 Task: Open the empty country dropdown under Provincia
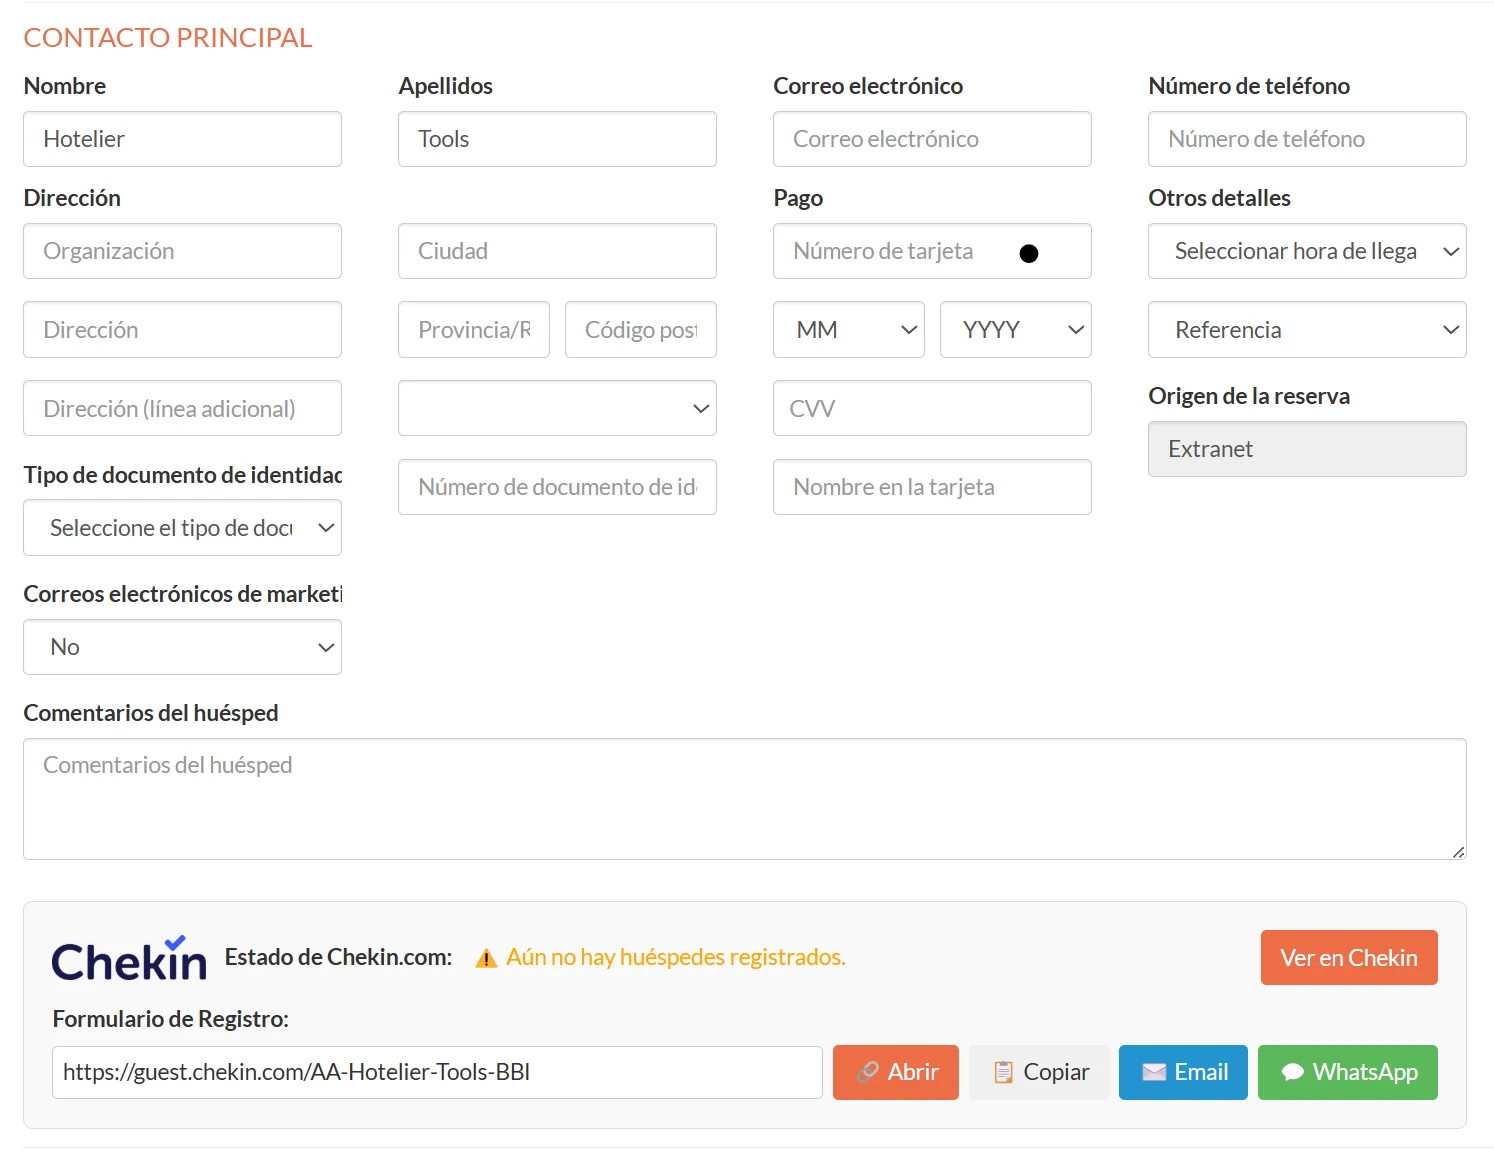557,408
